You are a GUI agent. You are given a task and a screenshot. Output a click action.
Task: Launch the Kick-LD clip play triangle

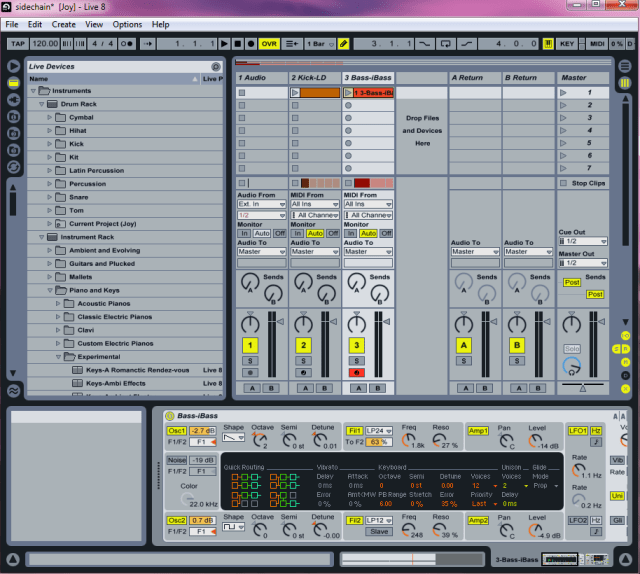click(x=295, y=92)
